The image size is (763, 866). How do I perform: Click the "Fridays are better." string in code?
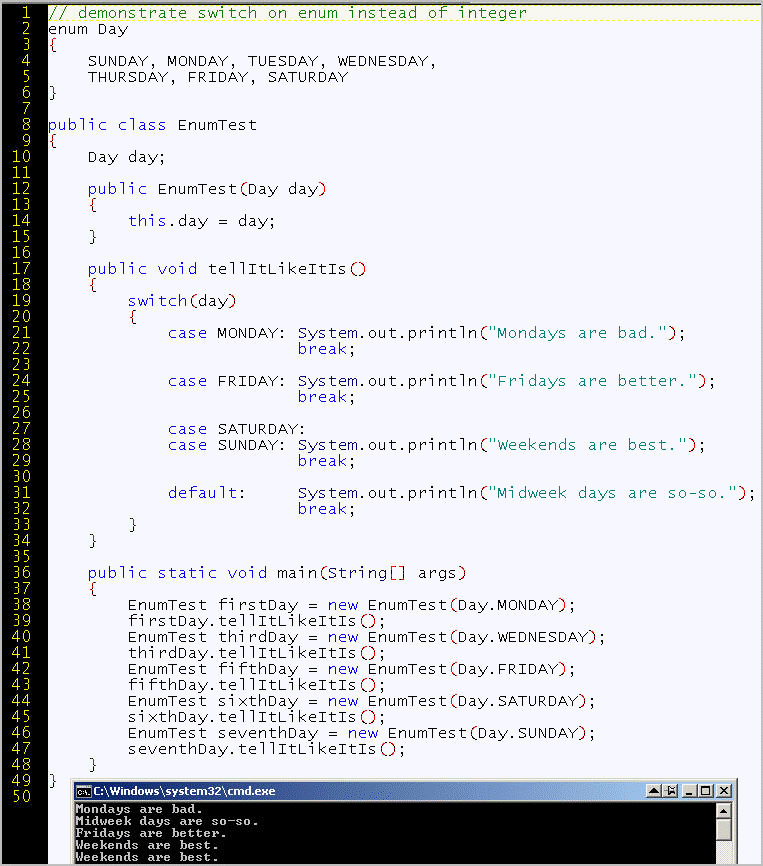[592, 381]
